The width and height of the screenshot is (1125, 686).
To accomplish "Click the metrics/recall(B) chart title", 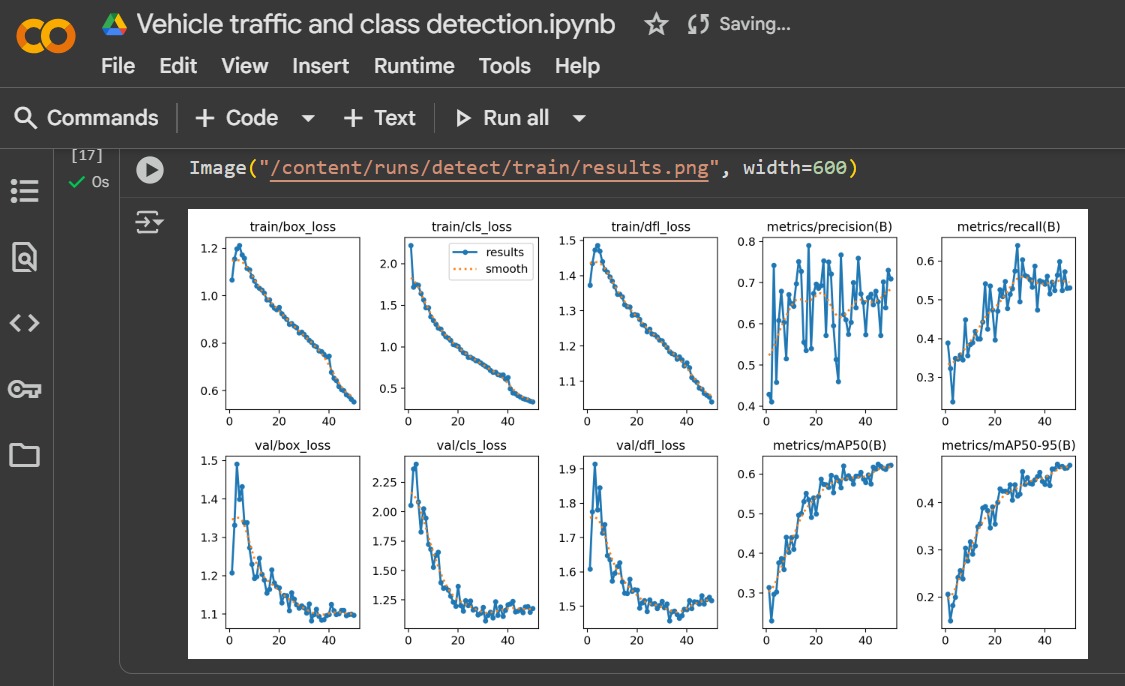I will (1008, 227).
